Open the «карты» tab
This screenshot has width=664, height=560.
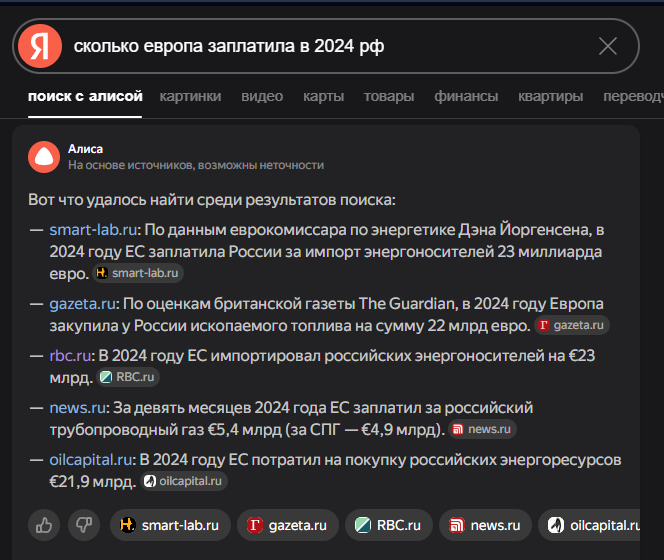point(324,97)
